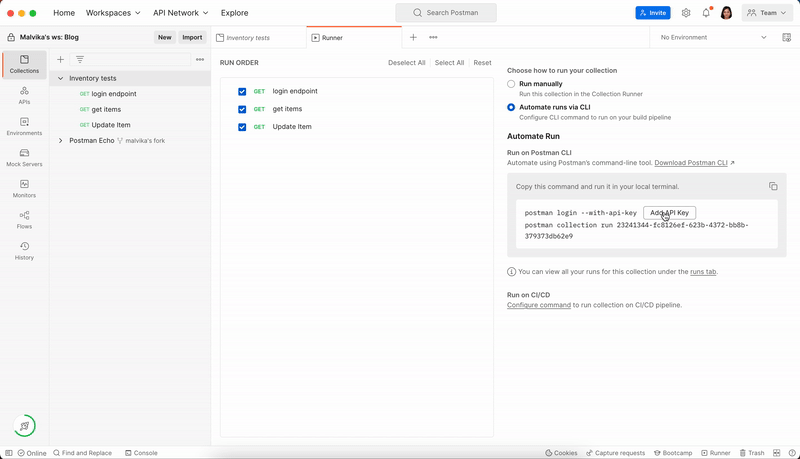Go to Explore in top navigation
The image size is (800, 459).
point(234,13)
